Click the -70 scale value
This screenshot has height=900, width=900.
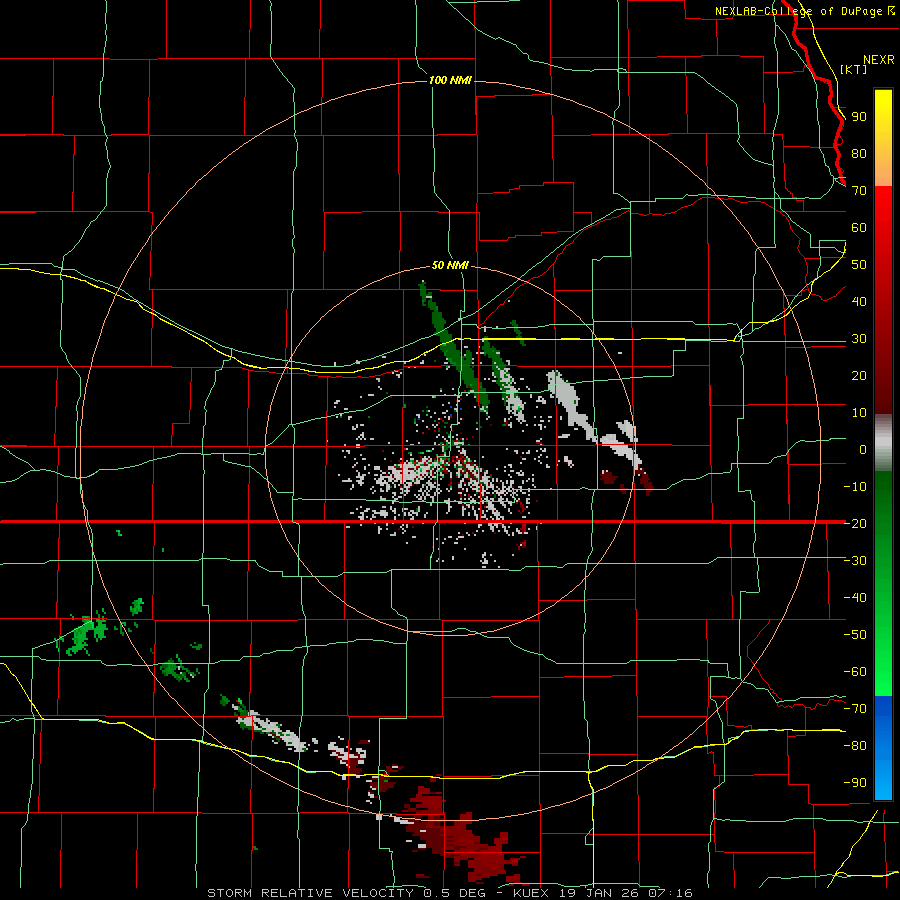[855, 709]
